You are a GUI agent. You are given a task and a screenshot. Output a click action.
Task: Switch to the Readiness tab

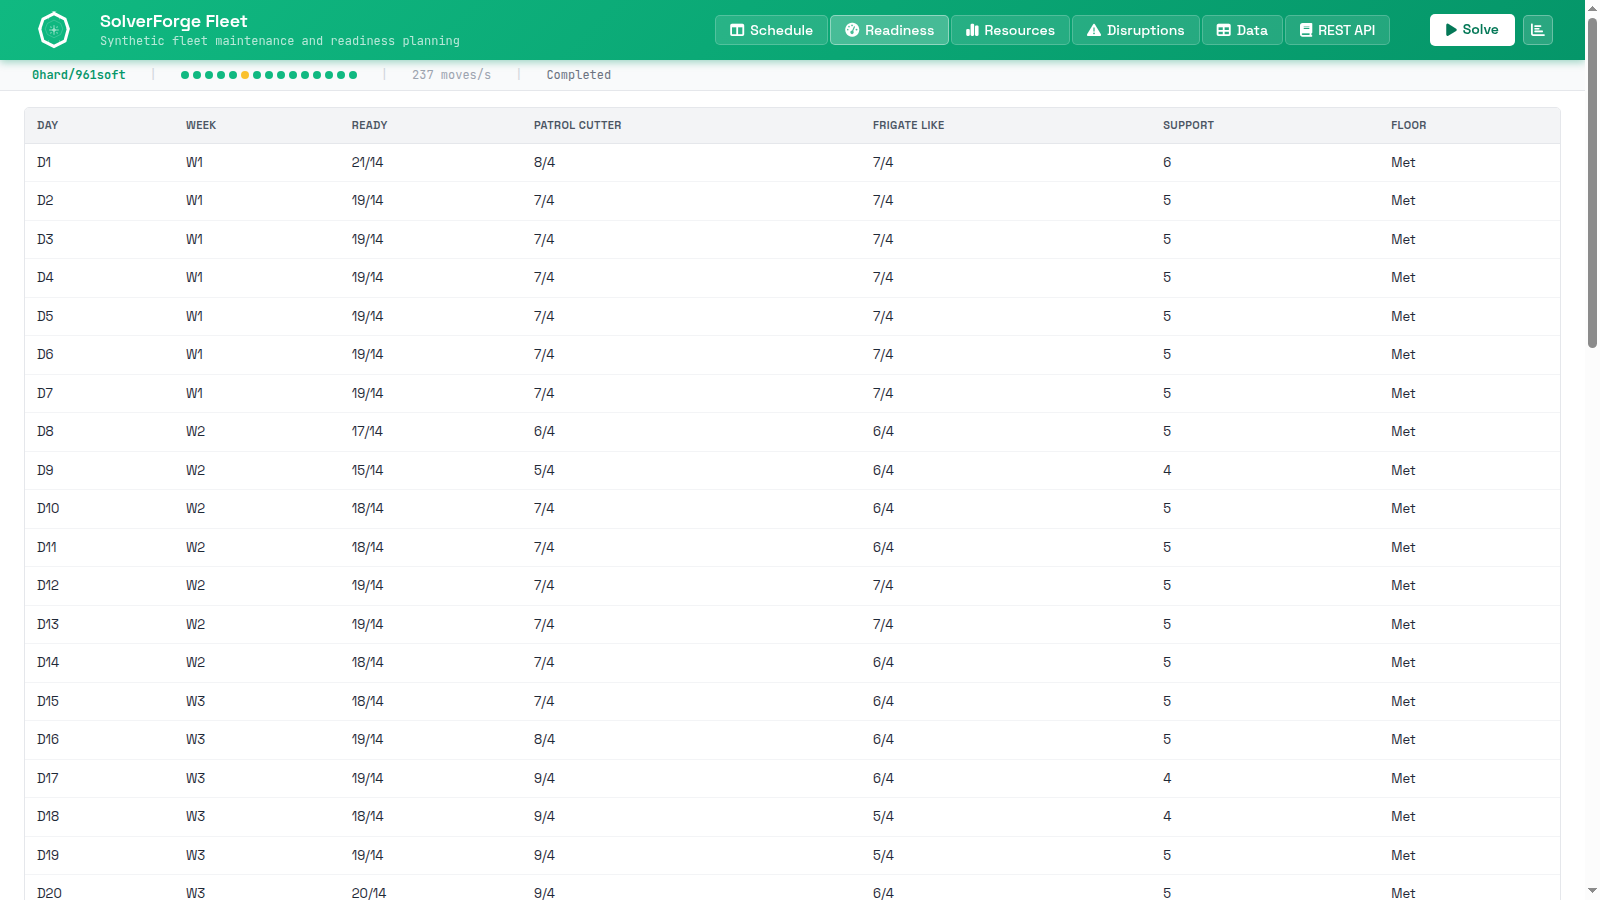tap(889, 30)
